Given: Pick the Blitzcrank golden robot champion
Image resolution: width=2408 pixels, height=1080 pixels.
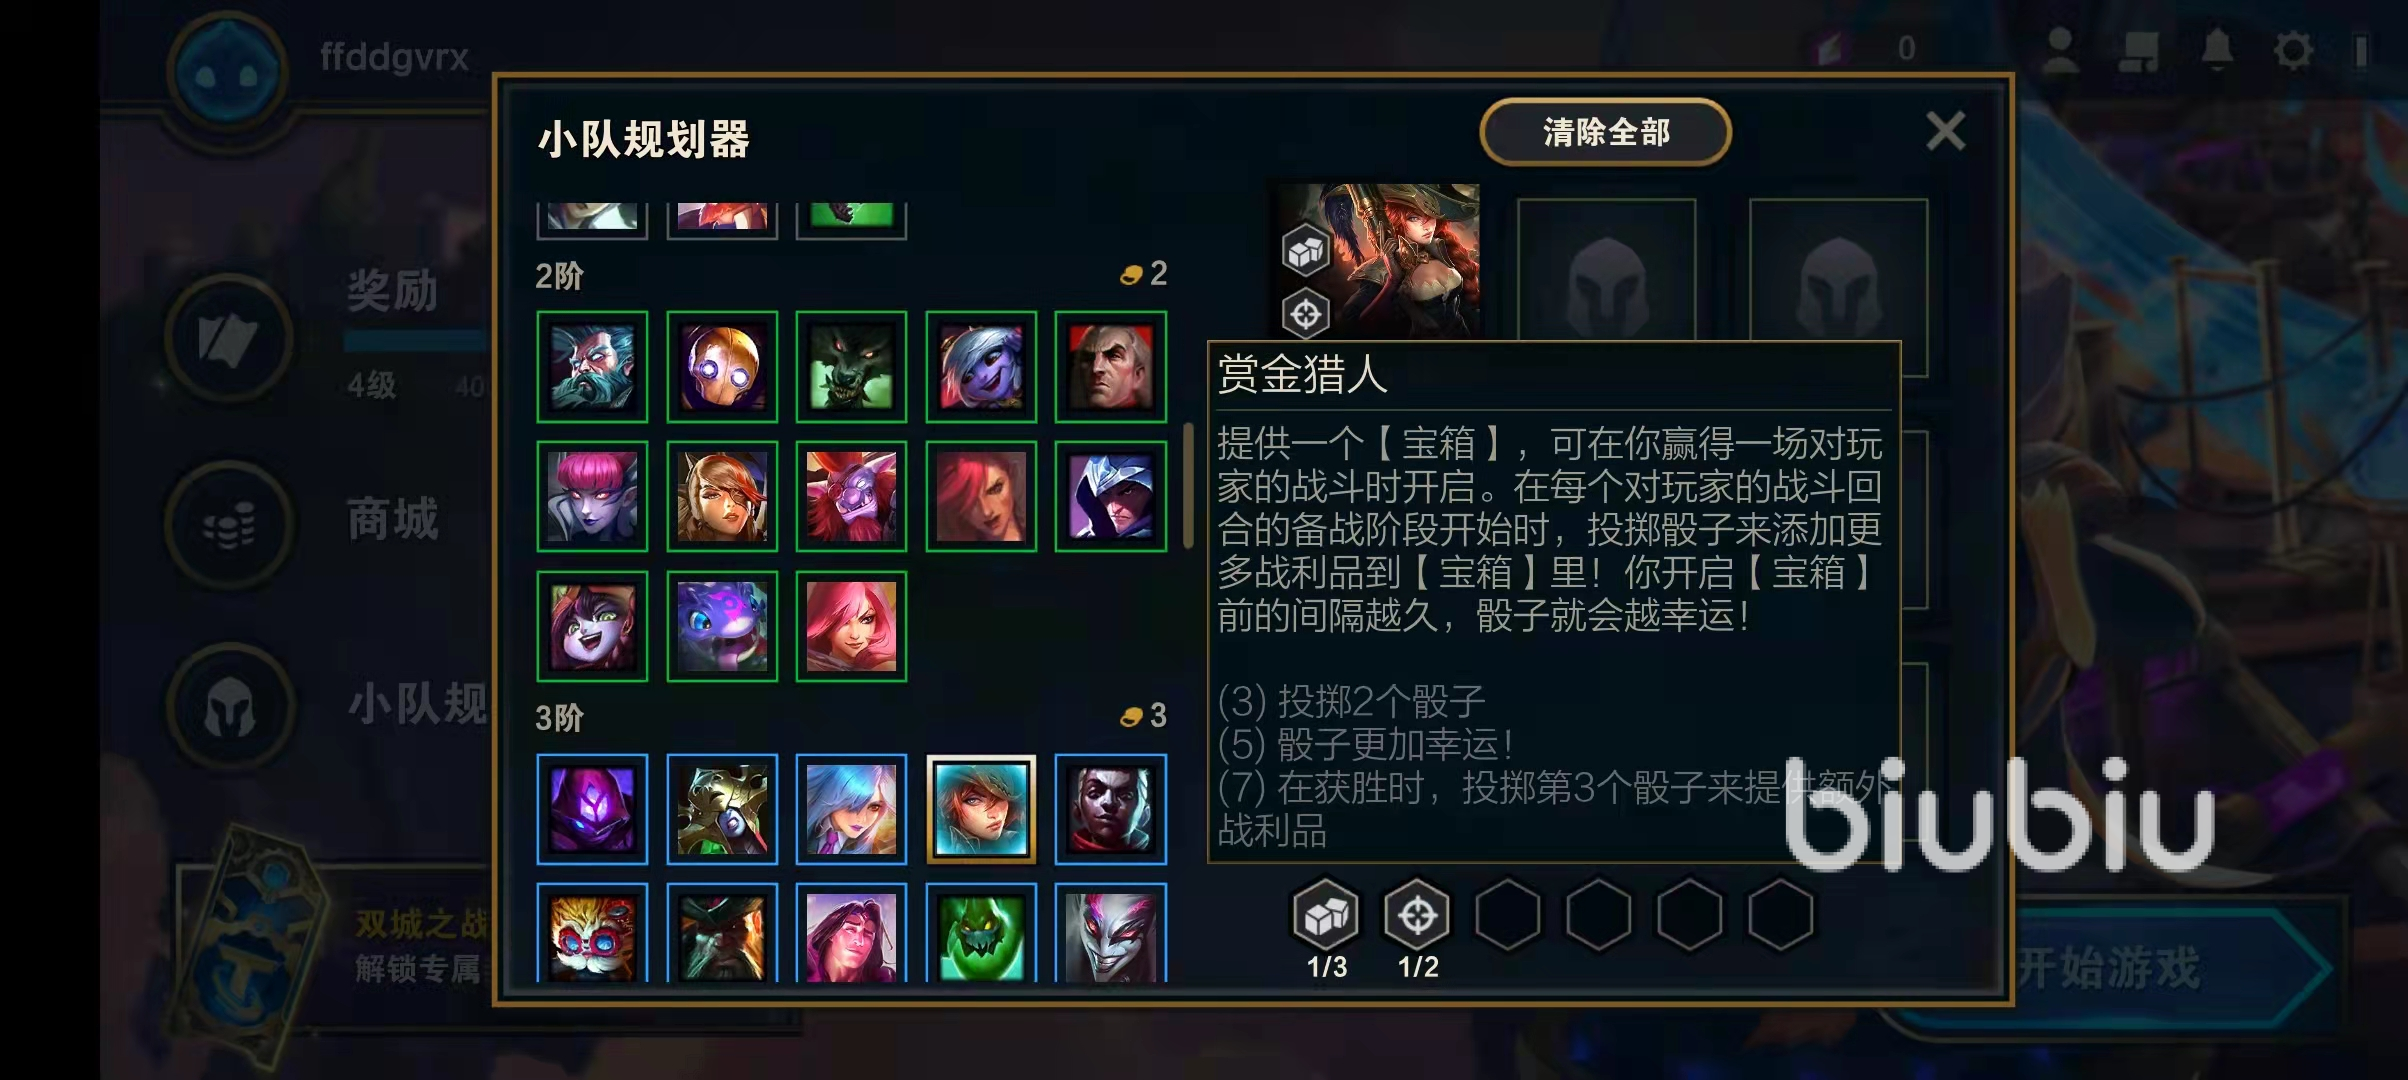Looking at the screenshot, I should (x=722, y=366).
